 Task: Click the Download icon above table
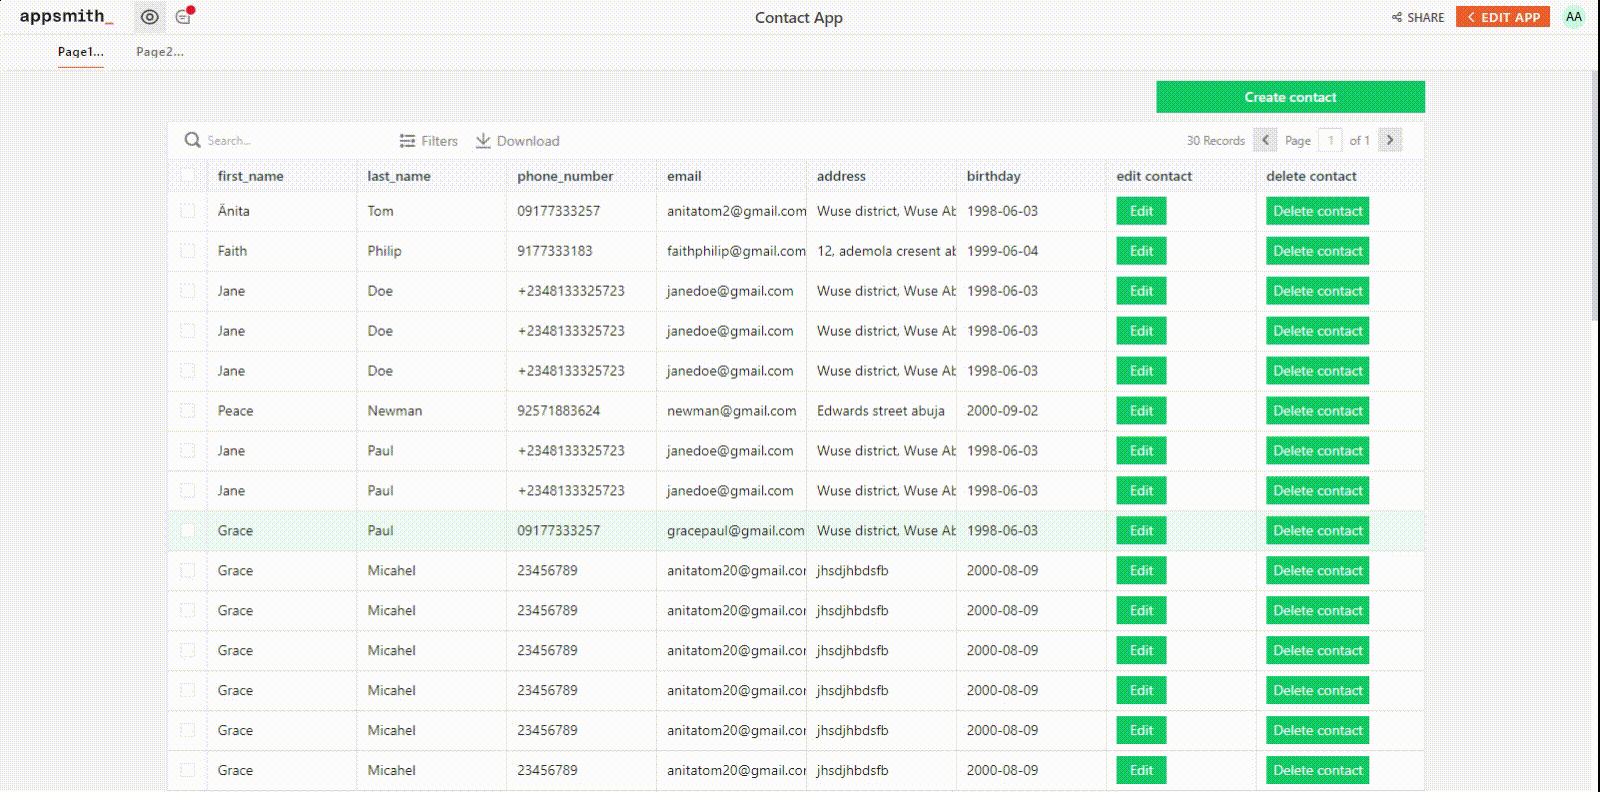tap(483, 141)
